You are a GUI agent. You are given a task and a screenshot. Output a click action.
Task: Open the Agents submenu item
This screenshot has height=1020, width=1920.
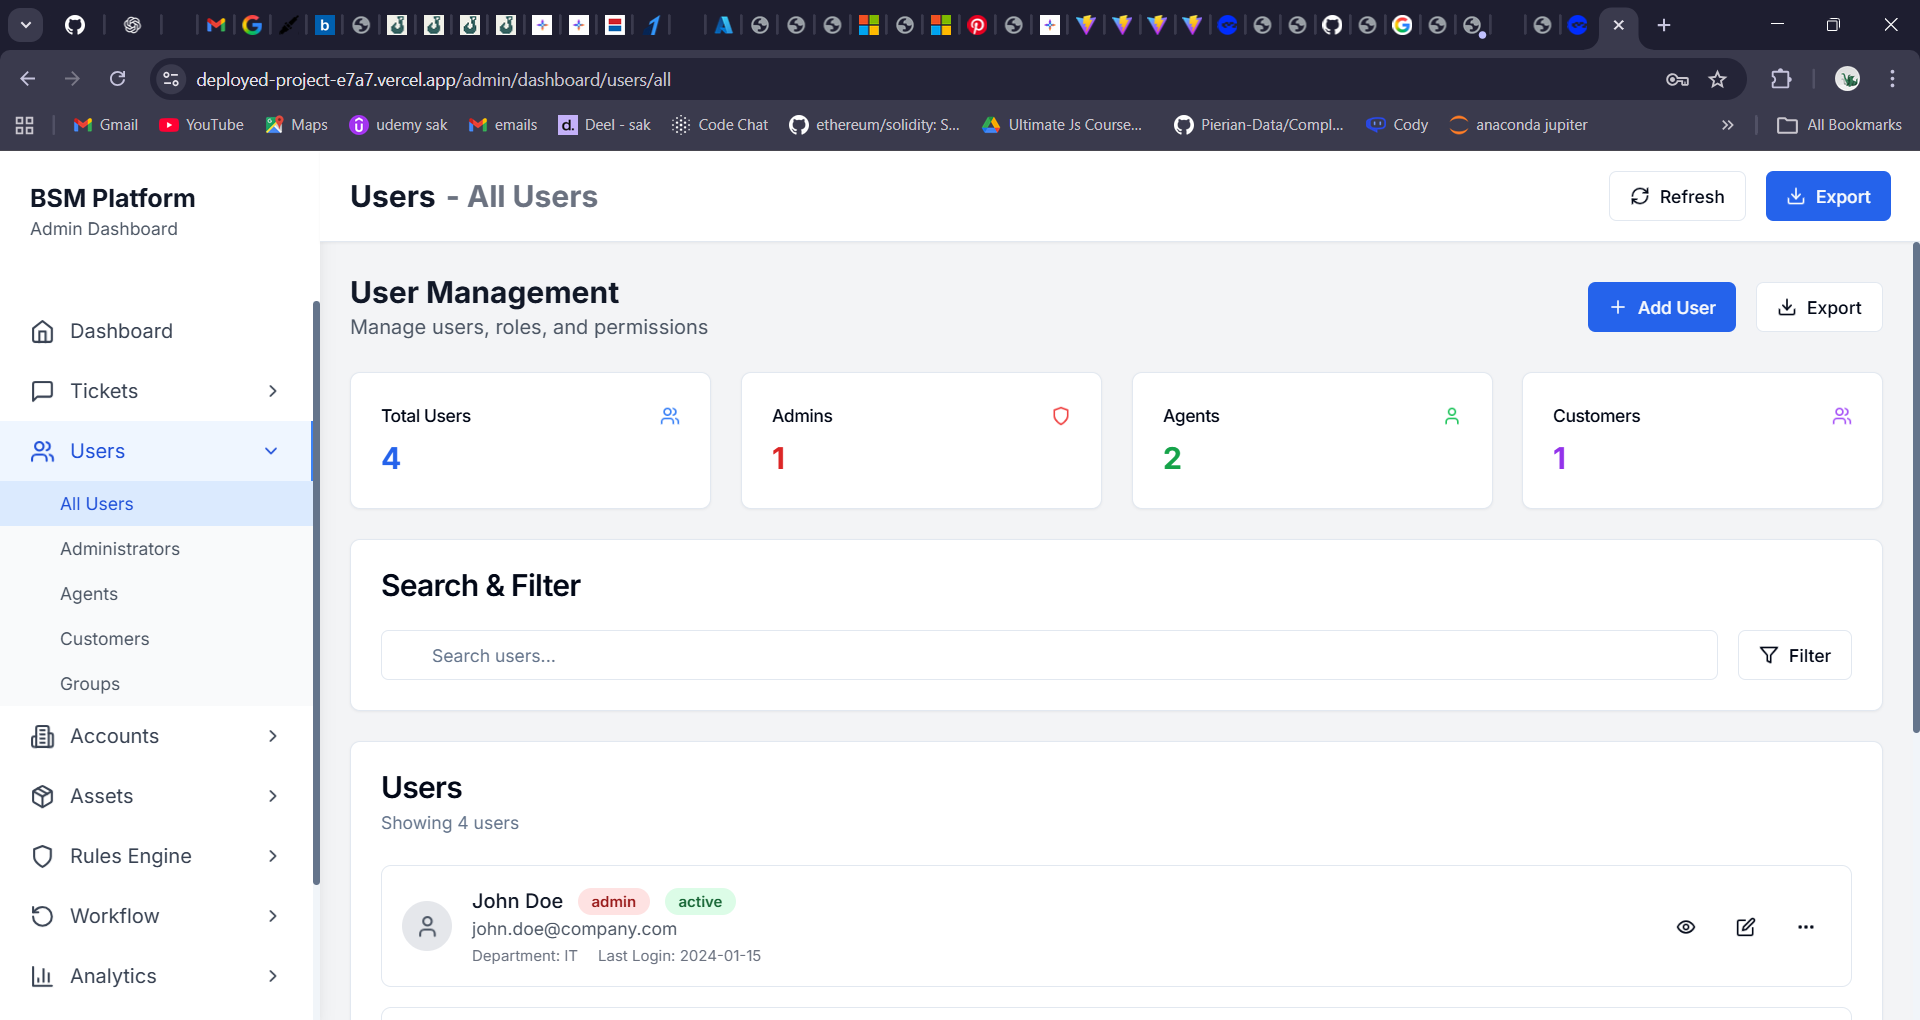[156, 594]
